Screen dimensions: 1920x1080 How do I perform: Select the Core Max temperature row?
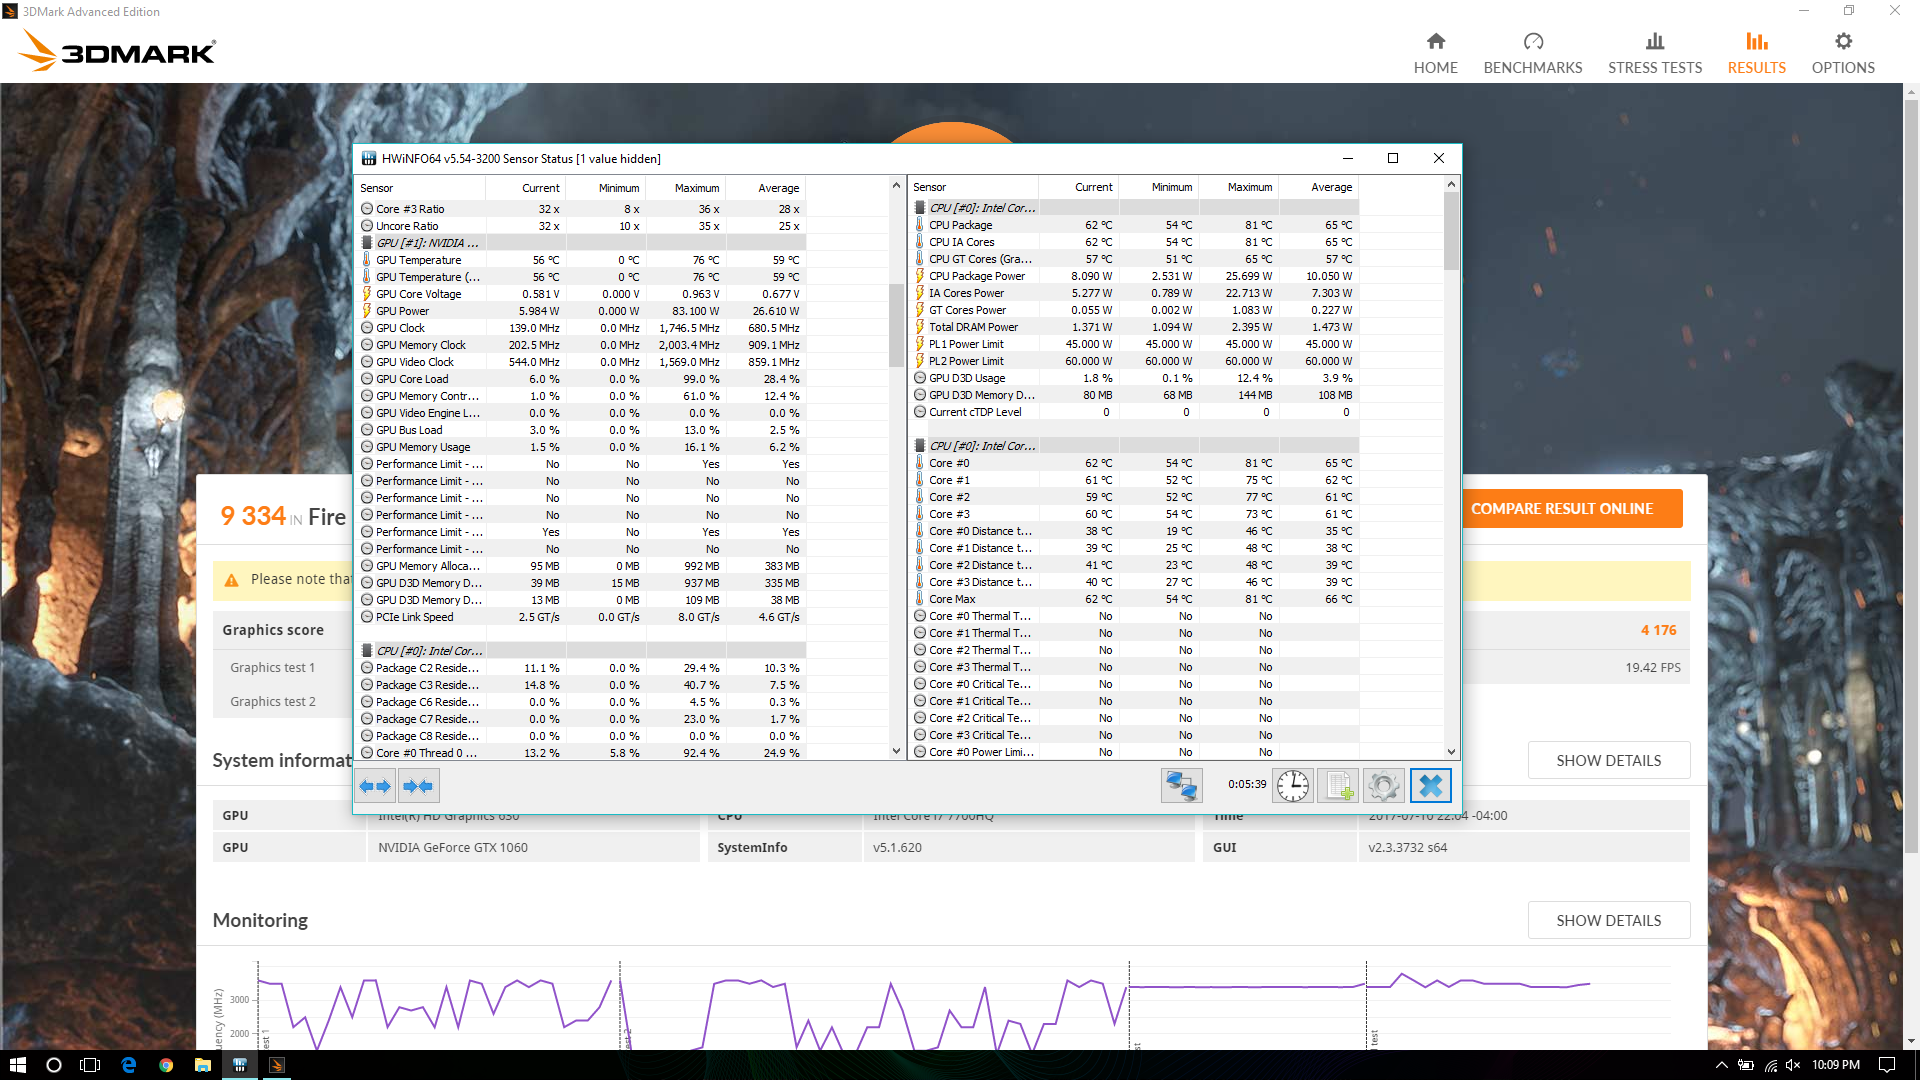pos(1134,599)
